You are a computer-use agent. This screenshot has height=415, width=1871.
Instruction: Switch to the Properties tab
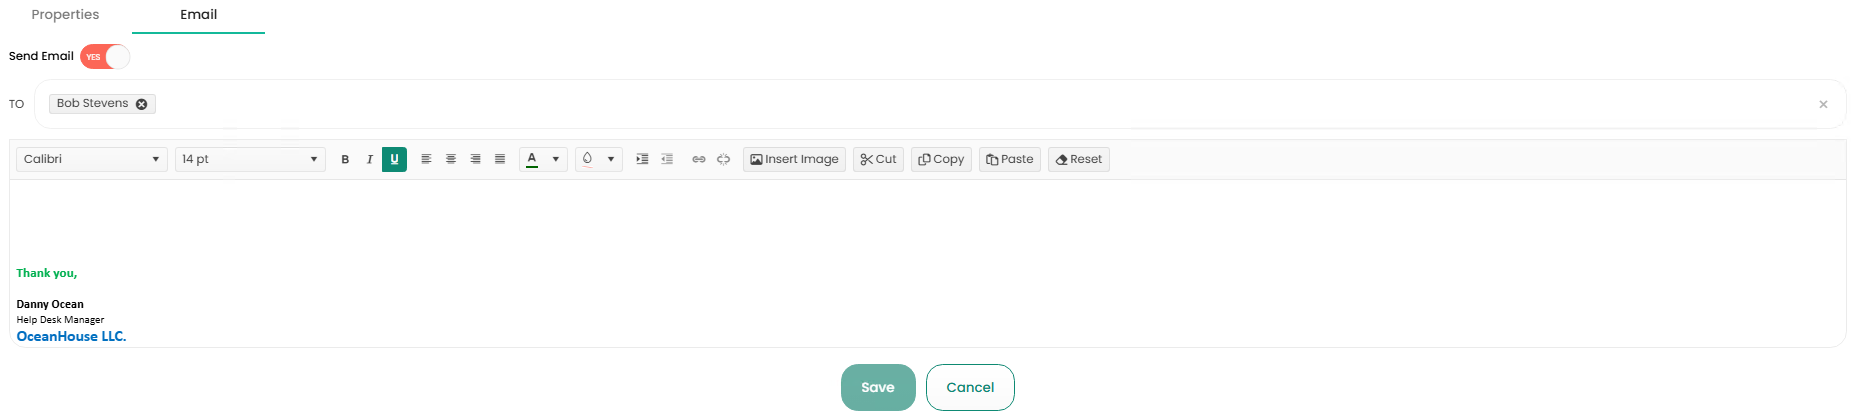click(65, 15)
